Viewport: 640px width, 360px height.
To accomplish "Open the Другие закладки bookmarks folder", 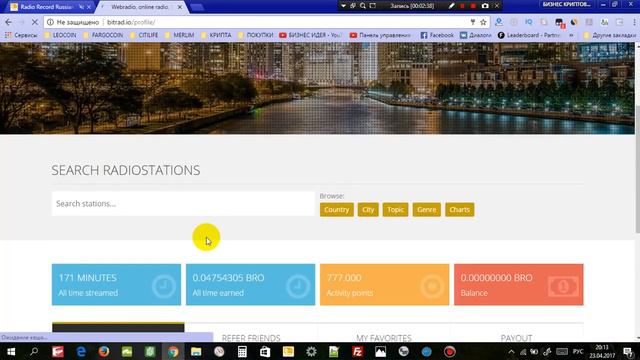I will point(609,35).
